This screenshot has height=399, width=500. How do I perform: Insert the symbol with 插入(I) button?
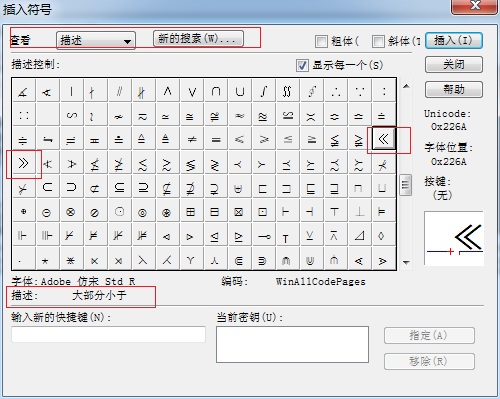tap(454, 41)
